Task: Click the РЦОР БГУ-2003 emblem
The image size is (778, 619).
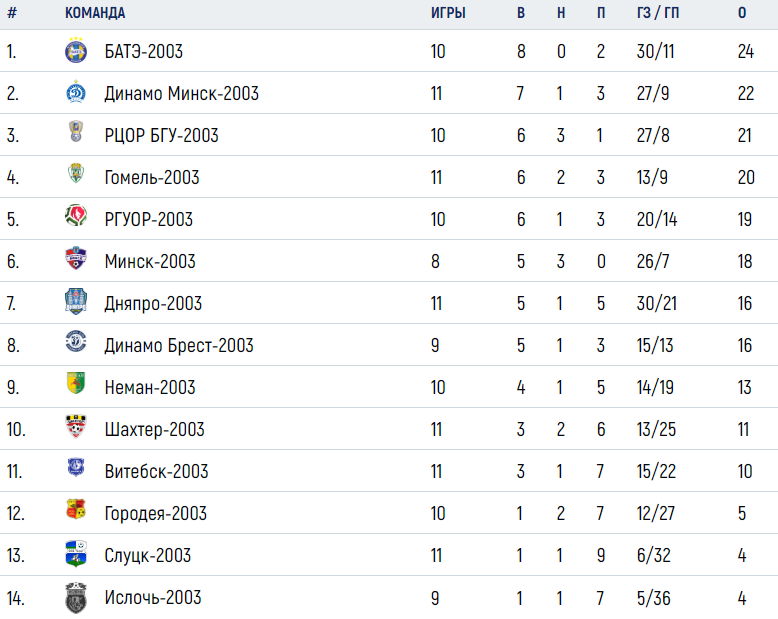Action: pyautogui.click(x=76, y=131)
